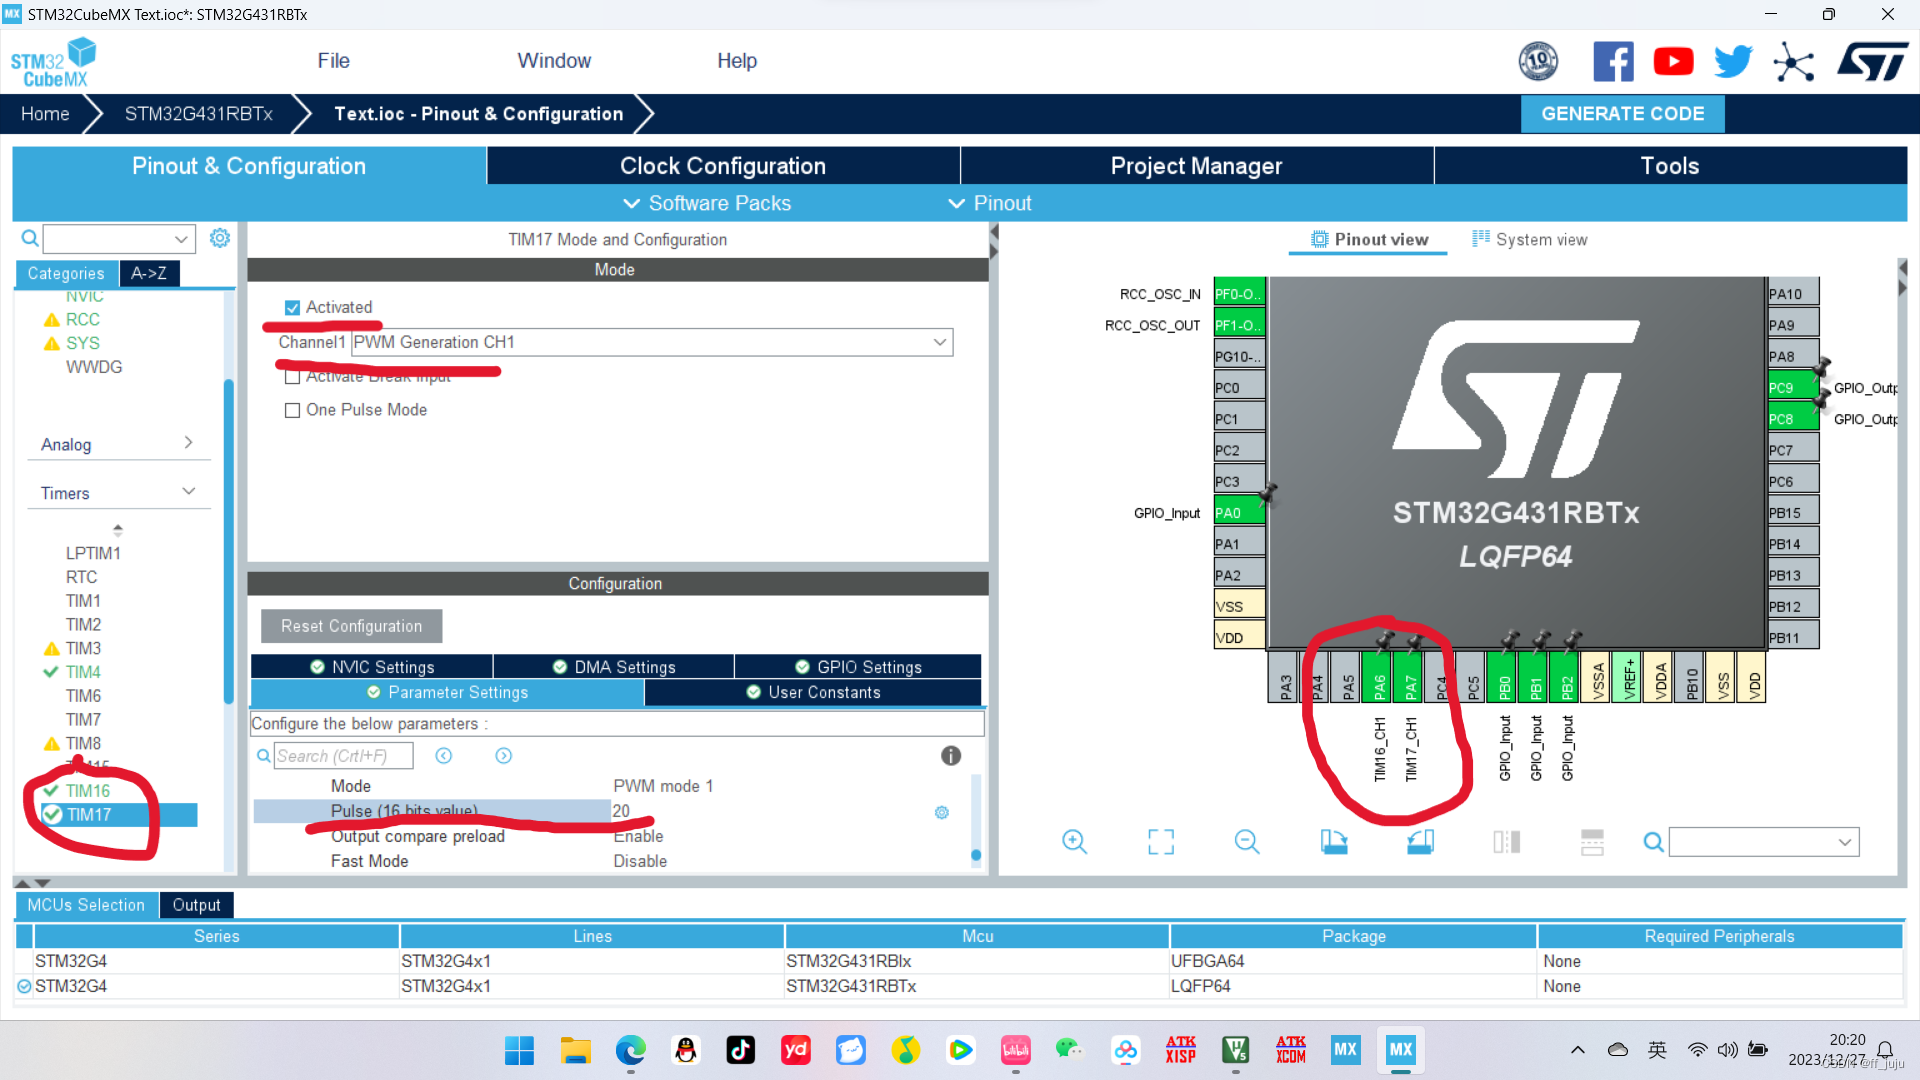Open the Pinout dropdown menu
Image resolution: width=1920 pixels, height=1080 pixels.
[990, 203]
